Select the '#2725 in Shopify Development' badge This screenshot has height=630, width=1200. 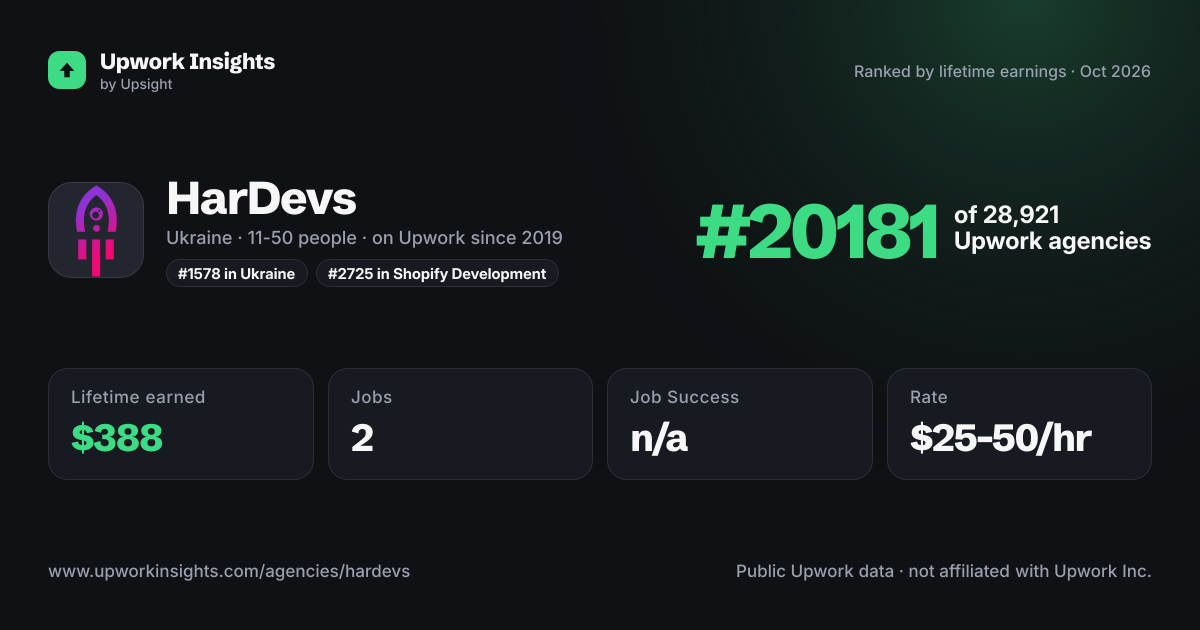coord(437,273)
